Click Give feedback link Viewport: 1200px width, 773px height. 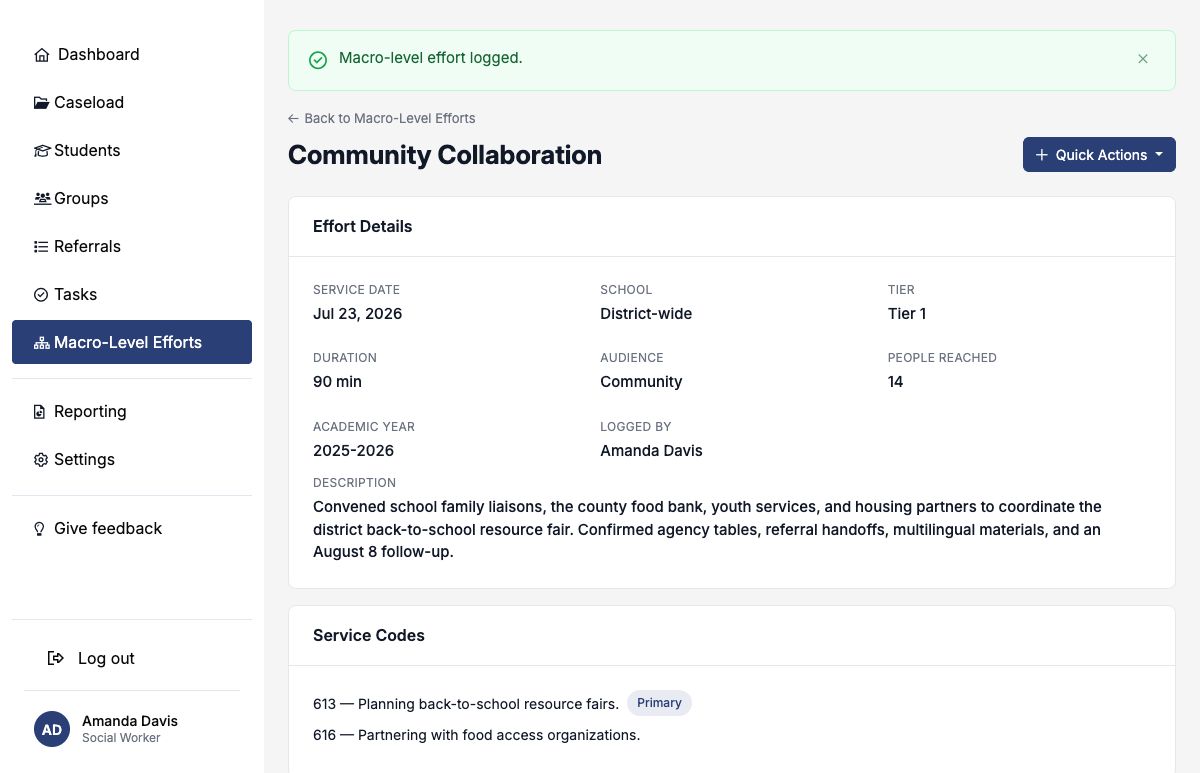click(x=132, y=528)
